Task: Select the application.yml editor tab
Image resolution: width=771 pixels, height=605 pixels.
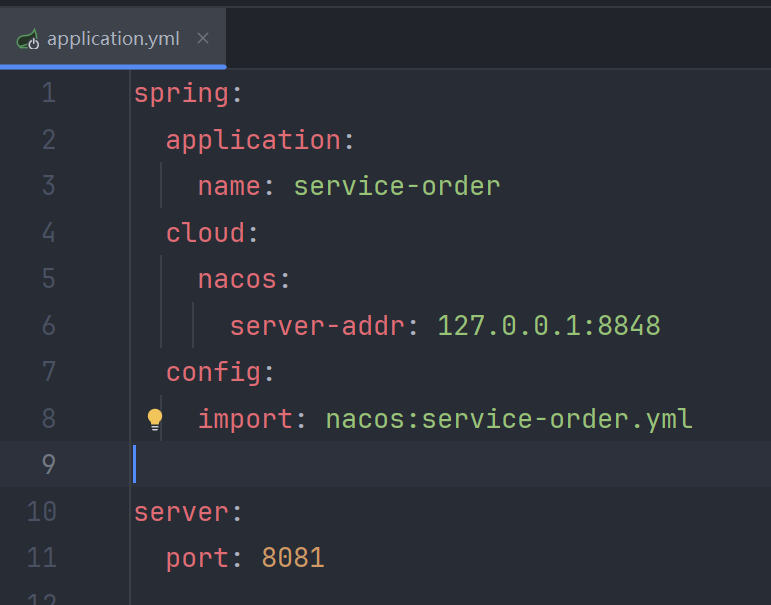Action: pos(113,38)
